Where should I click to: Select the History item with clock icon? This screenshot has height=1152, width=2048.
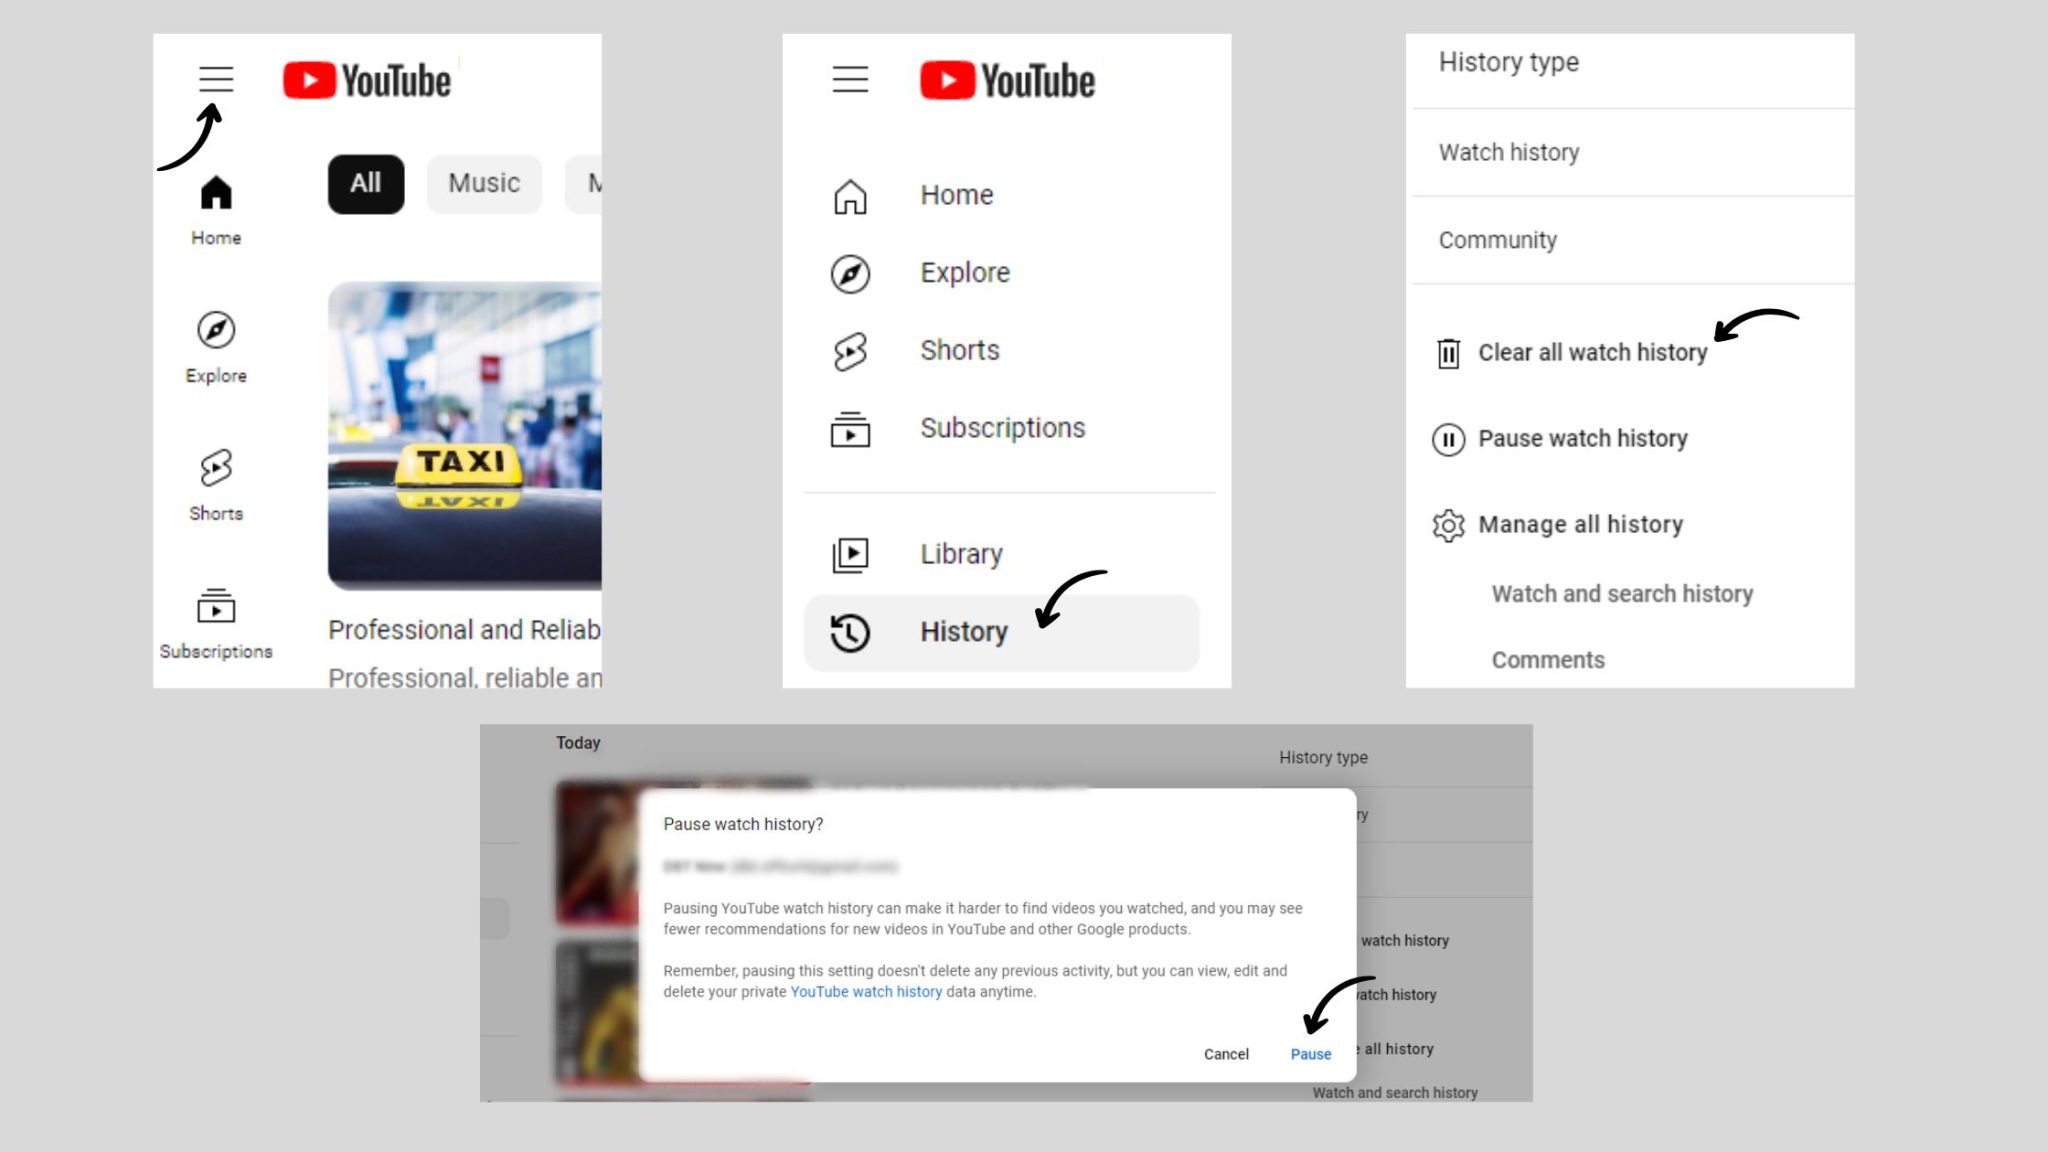(x=963, y=631)
